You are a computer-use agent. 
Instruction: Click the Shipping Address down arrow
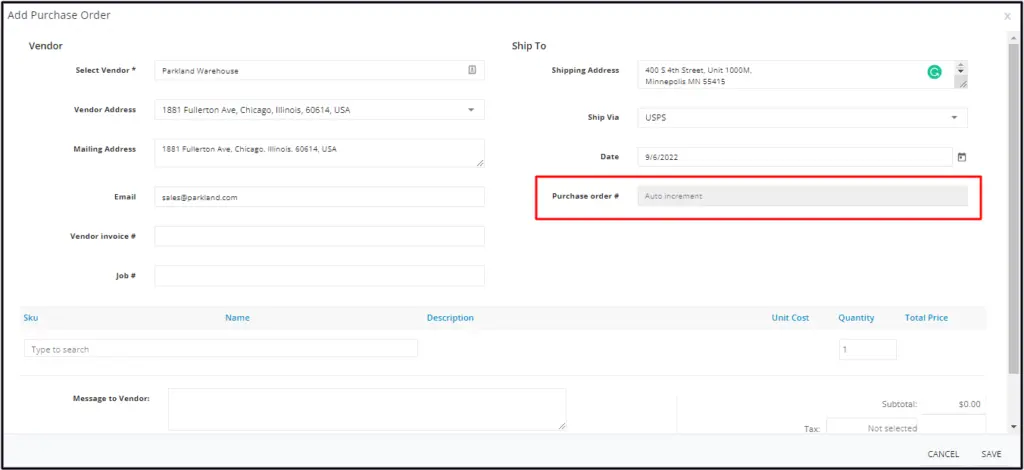[961, 72]
